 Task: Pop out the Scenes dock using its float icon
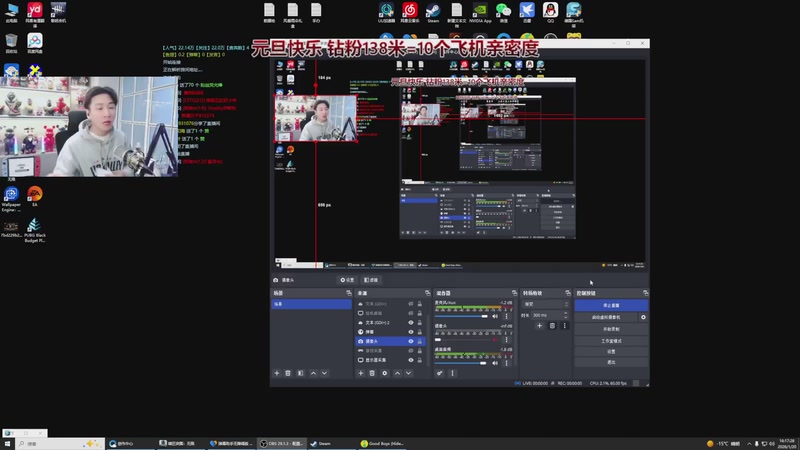pos(349,293)
